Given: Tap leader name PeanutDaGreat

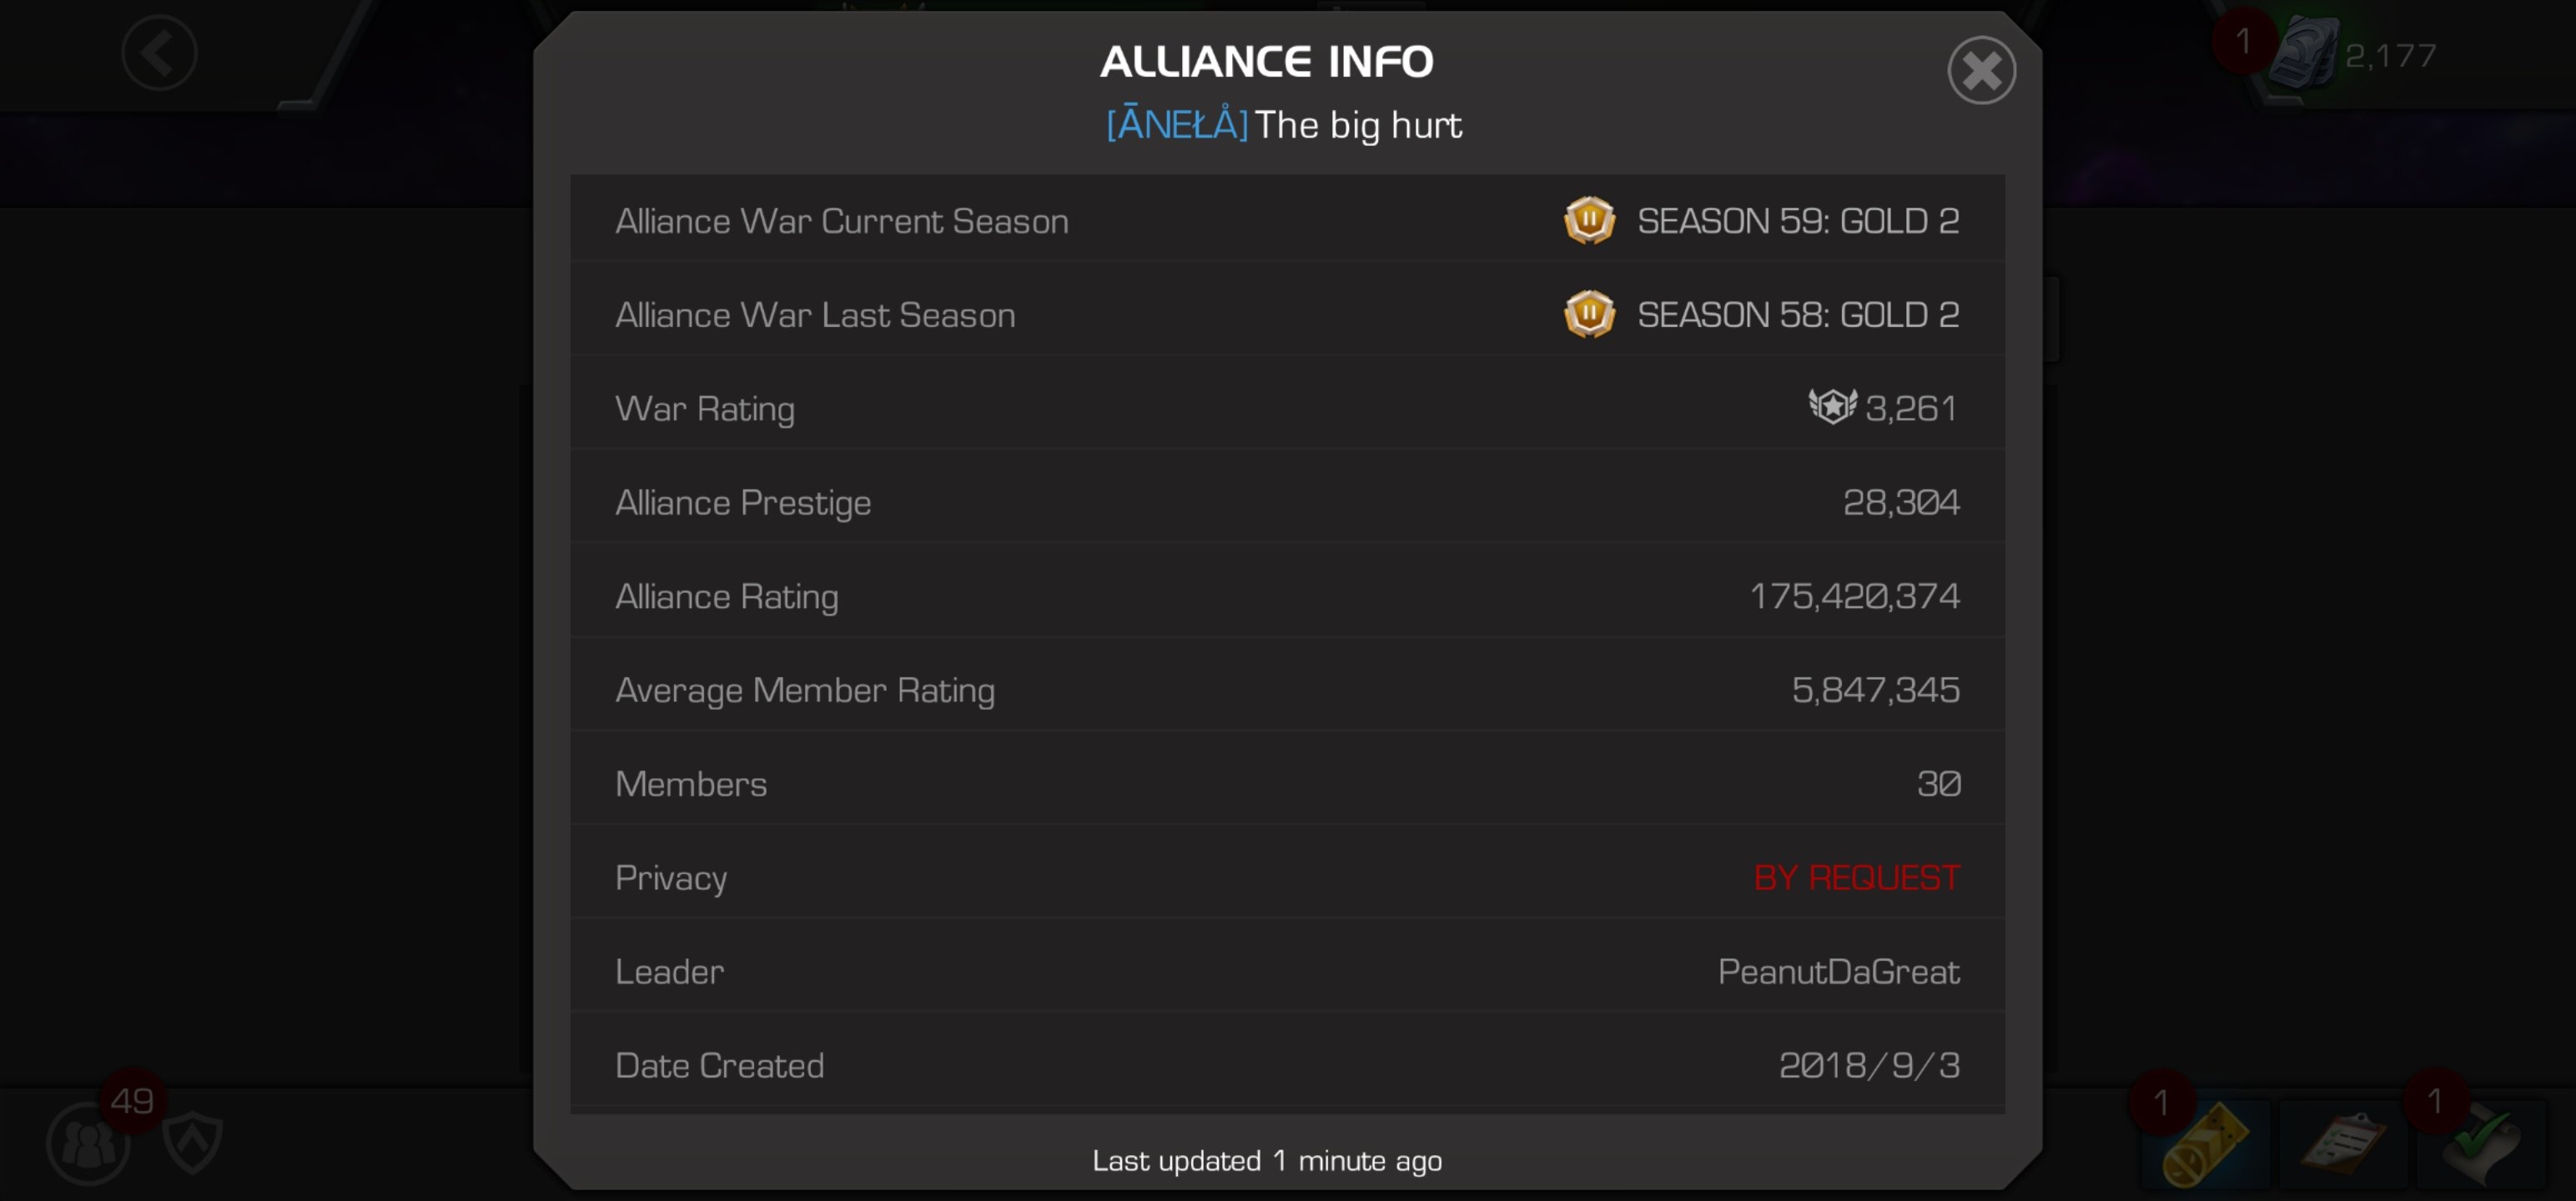Looking at the screenshot, I should pos(1838,971).
